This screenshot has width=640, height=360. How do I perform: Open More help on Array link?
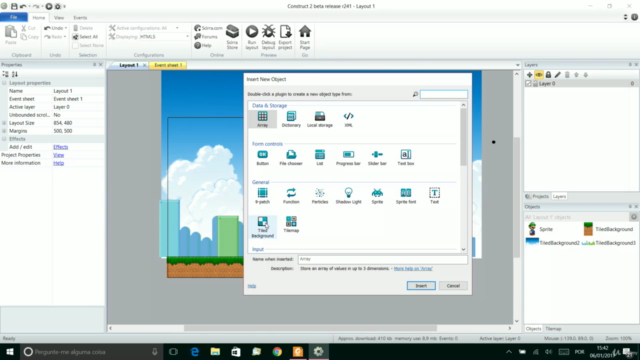(413, 269)
